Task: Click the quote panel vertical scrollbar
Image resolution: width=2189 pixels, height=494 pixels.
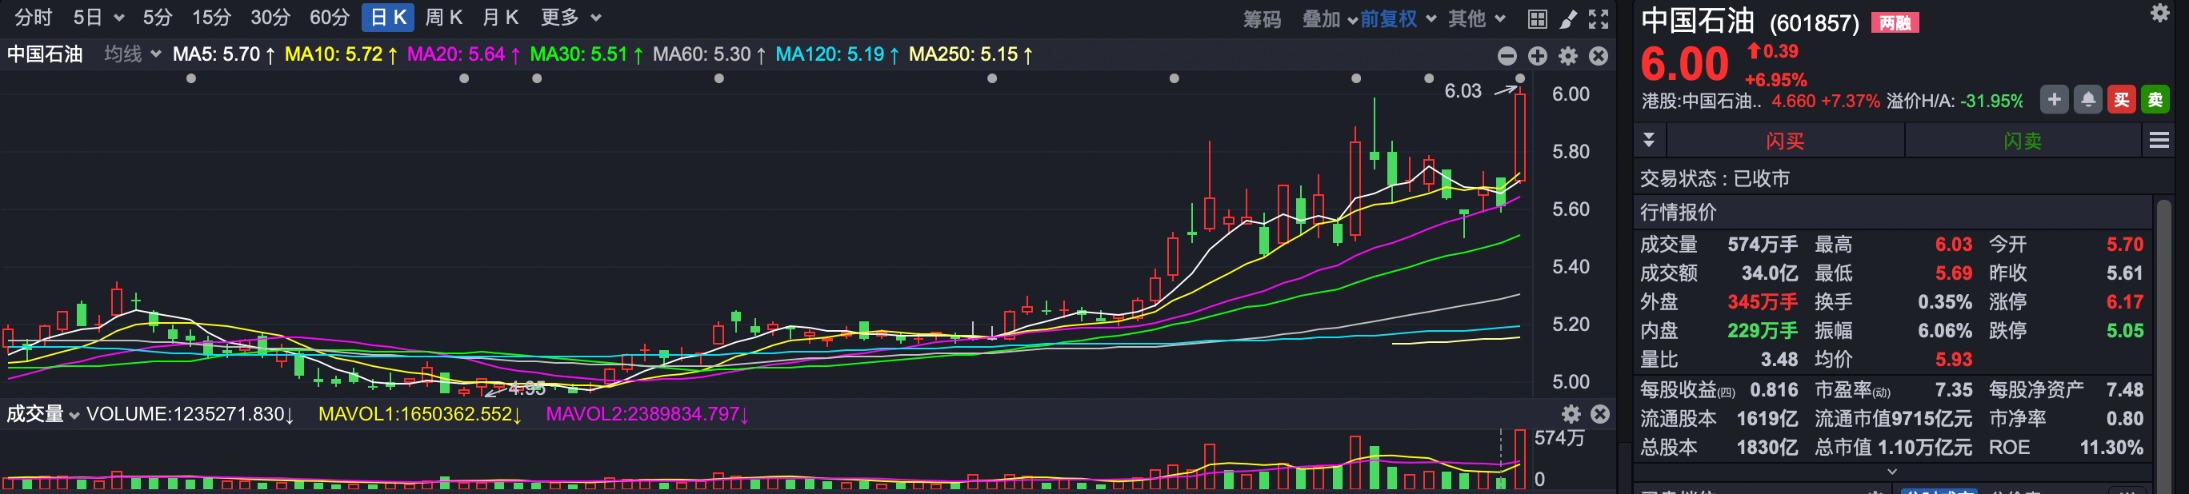Action: pyautogui.click(x=2163, y=300)
